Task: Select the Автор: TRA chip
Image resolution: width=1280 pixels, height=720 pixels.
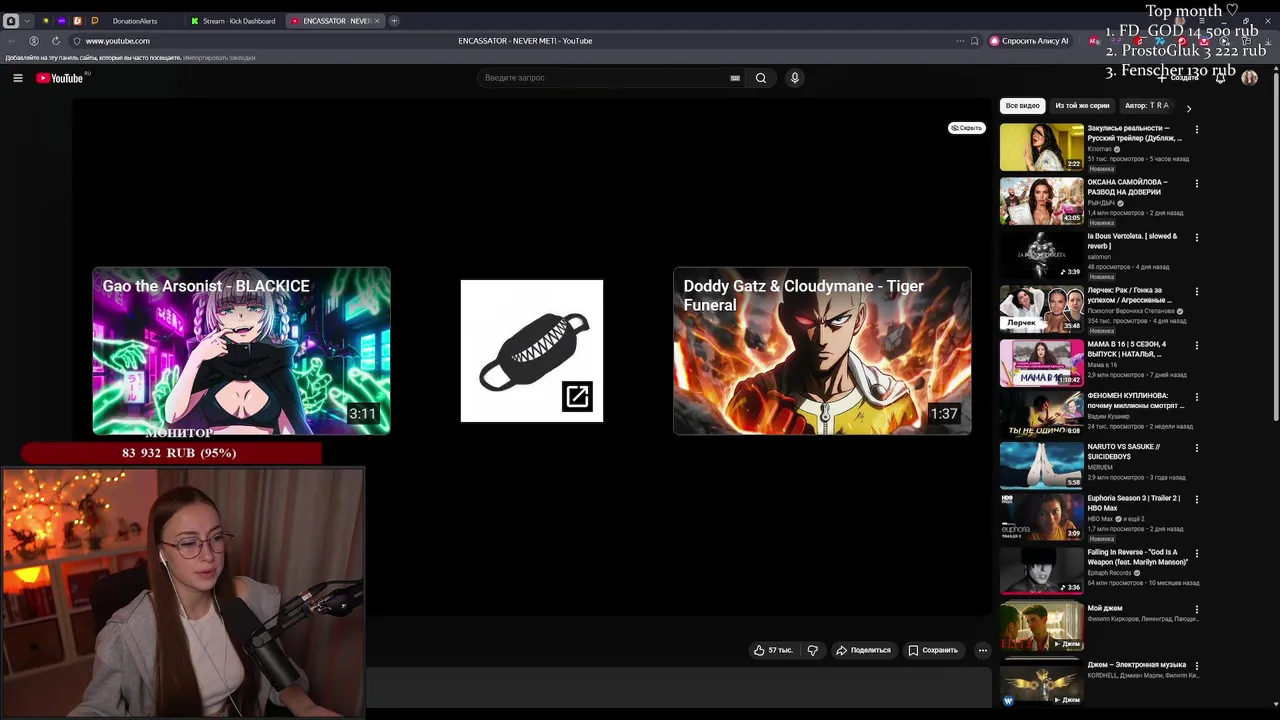Action: click(x=1146, y=105)
